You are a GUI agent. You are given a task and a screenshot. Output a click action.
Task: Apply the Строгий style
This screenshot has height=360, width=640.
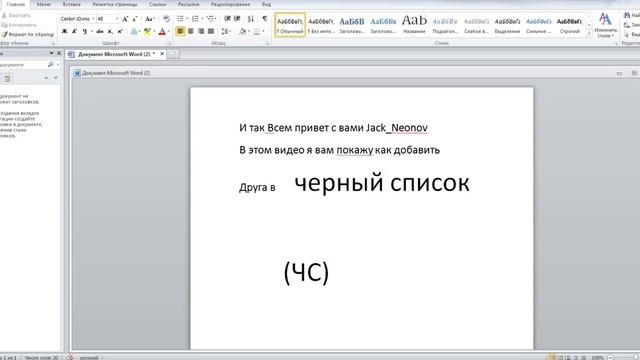[x=569, y=25]
